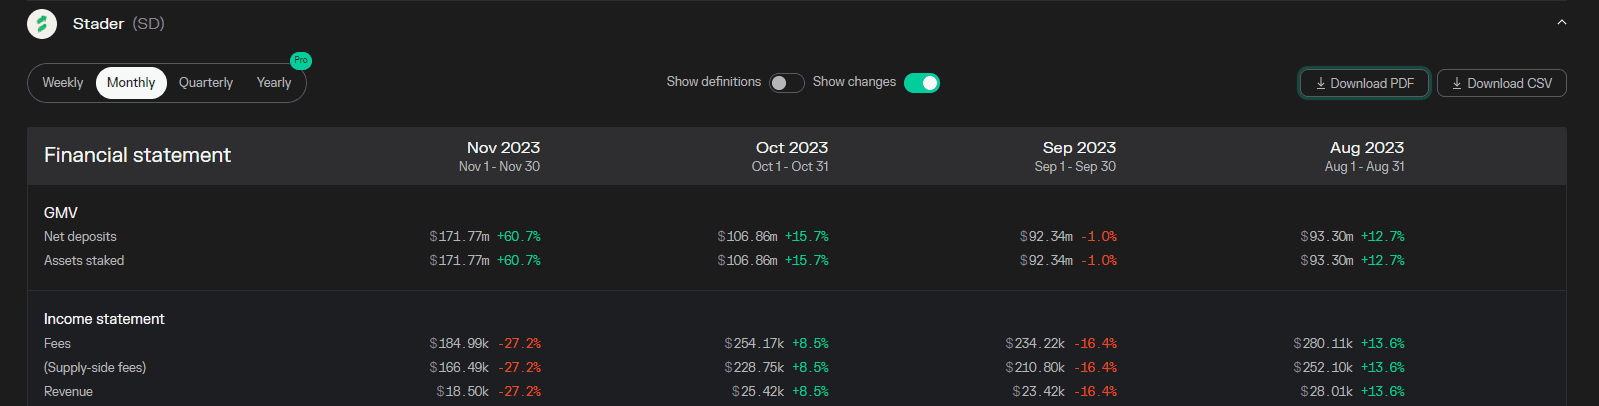Viewport: 1599px width, 406px height.
Task: Click the Assets staked row label
Action: tap(84, 261)
